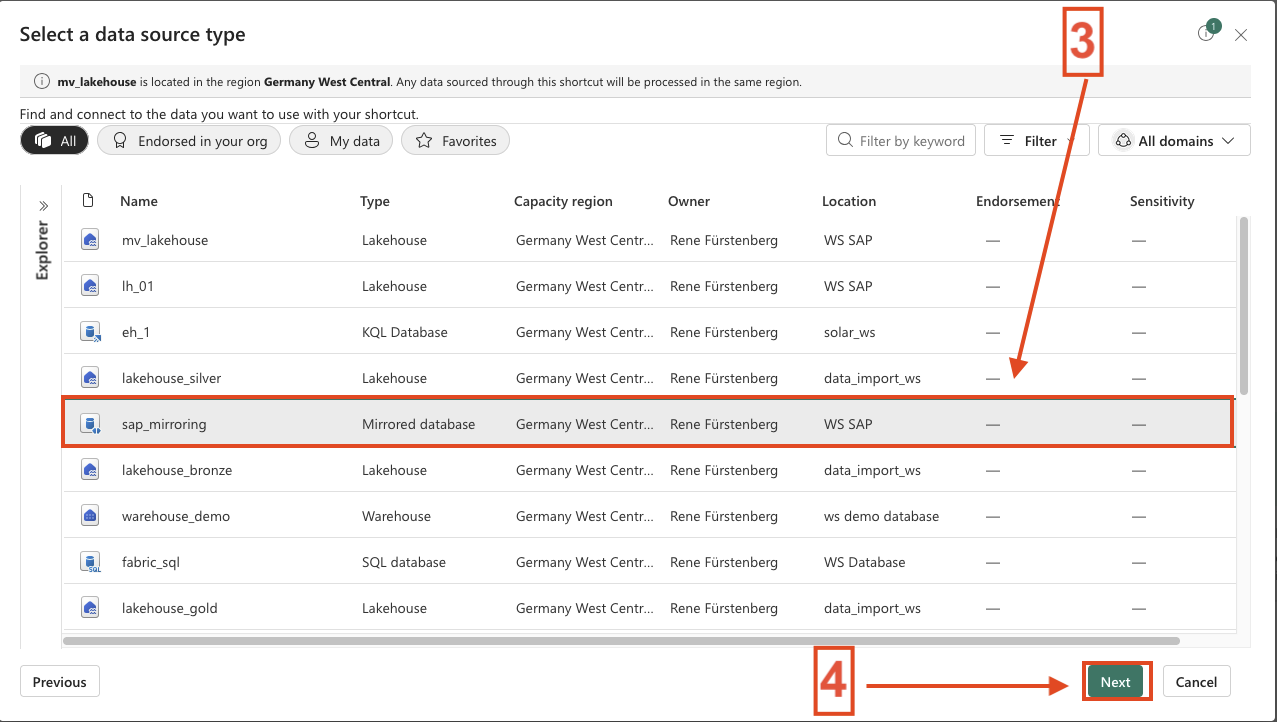Click the lh_01 lakehouse icon

[x=90, y=286]
